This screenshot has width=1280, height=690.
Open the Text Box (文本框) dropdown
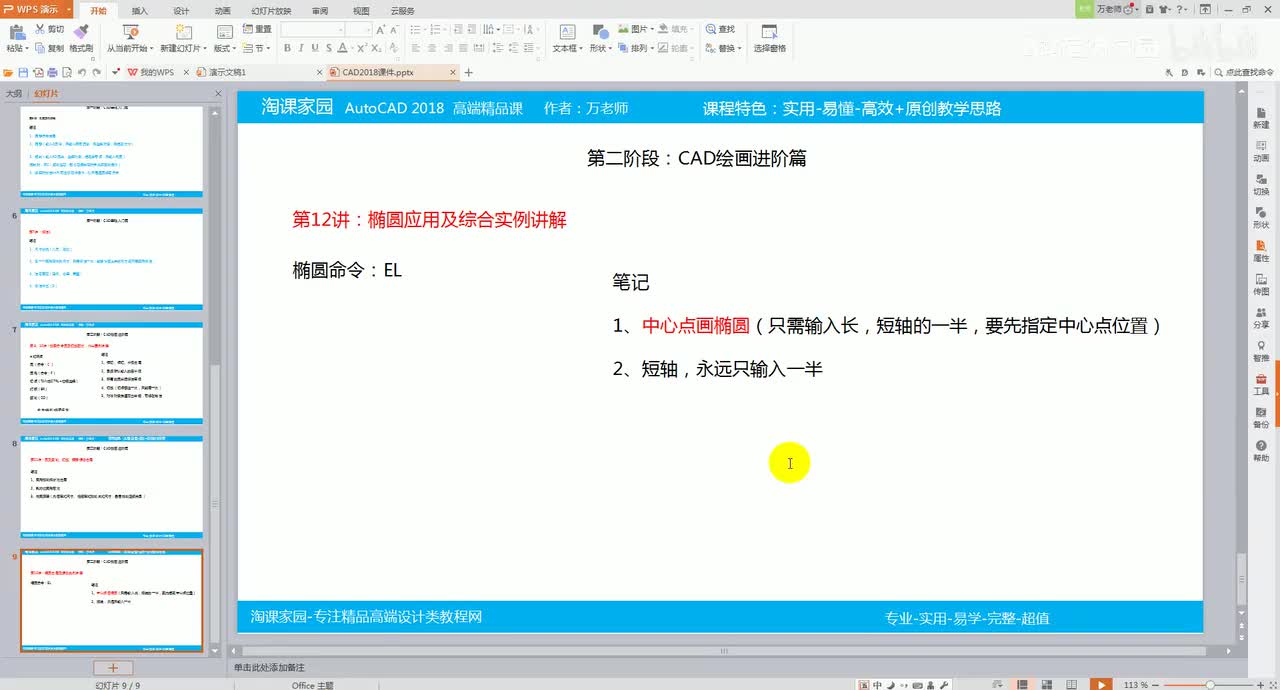tap(566, 48)
